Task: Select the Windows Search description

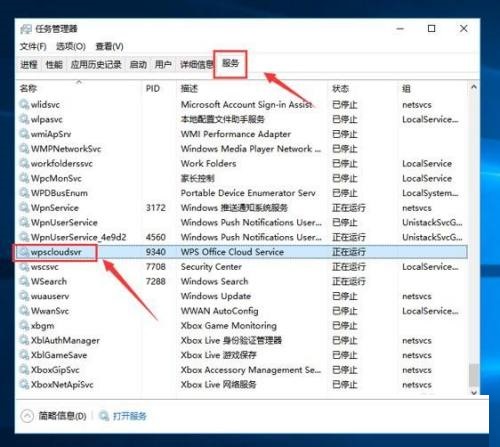Action: [x=214, y=281]
